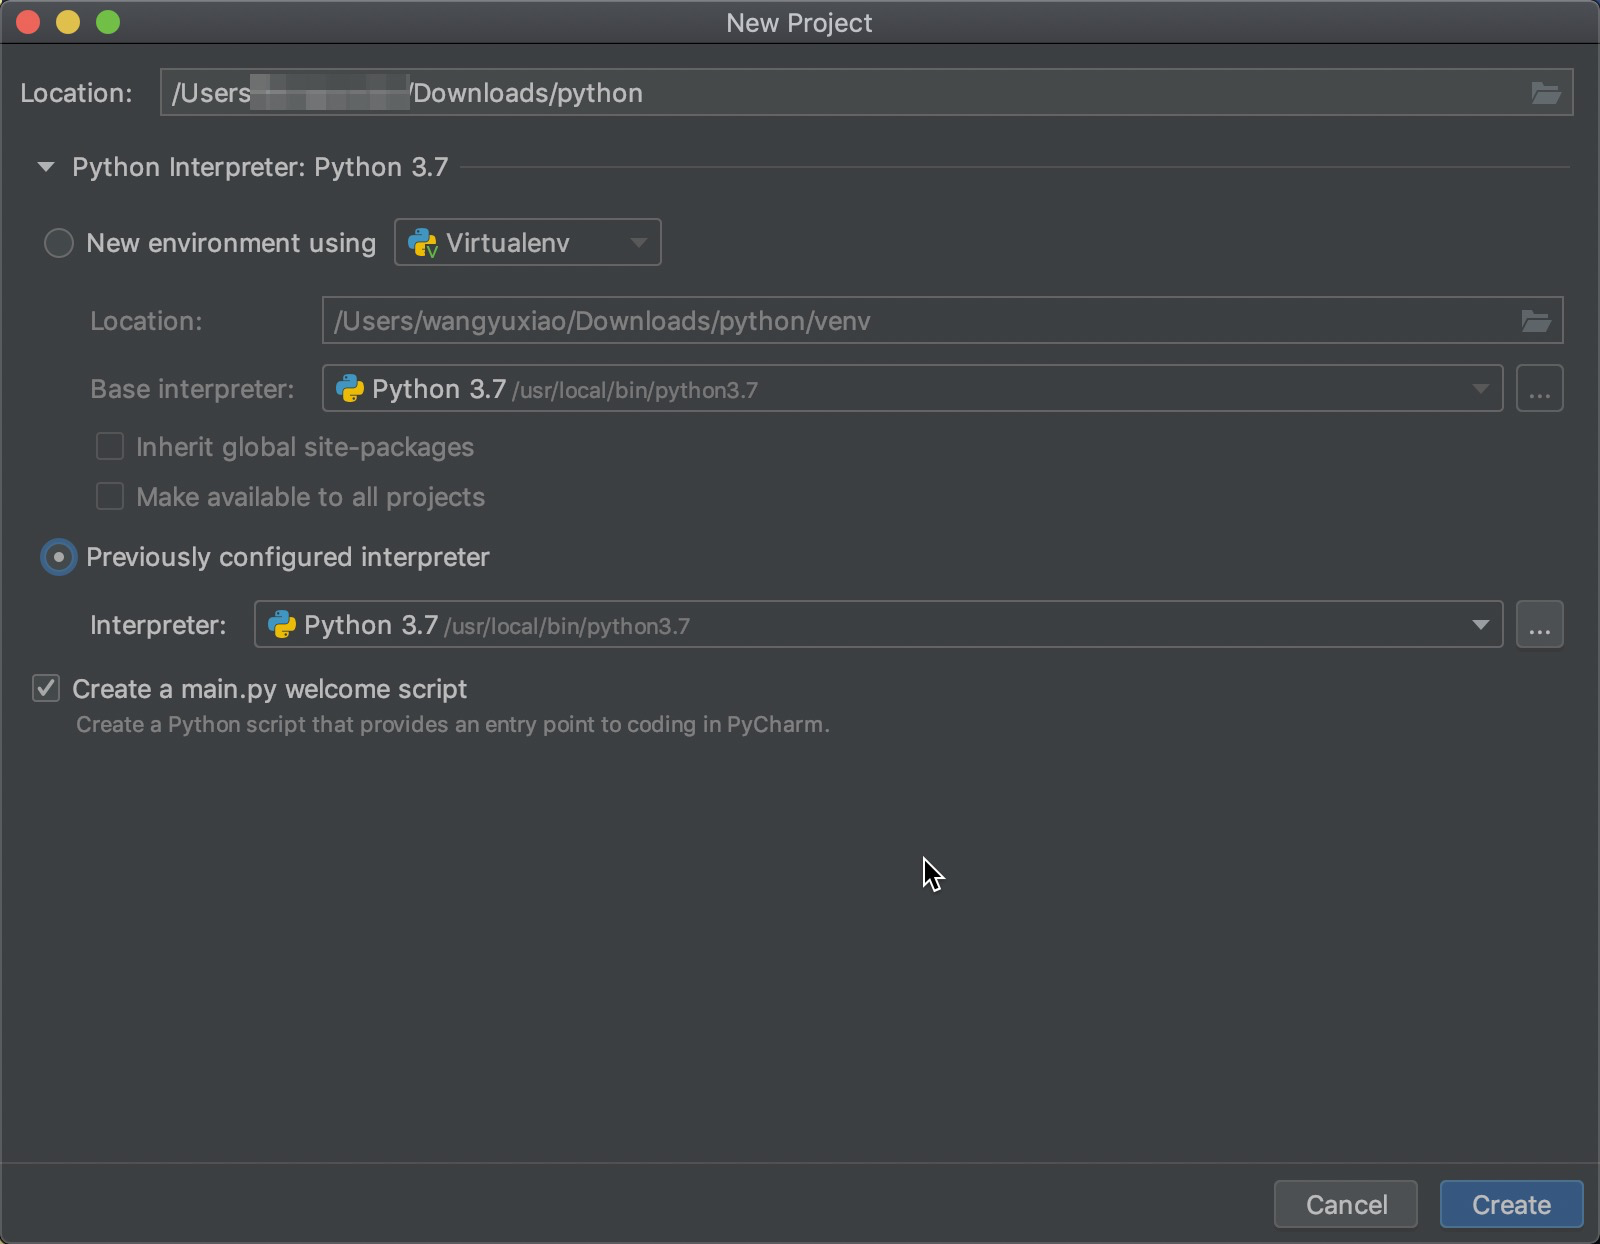Click the Python icon in Interpreter field
This screenshot has width=1600, height=1244.
[x=283, y=624]
